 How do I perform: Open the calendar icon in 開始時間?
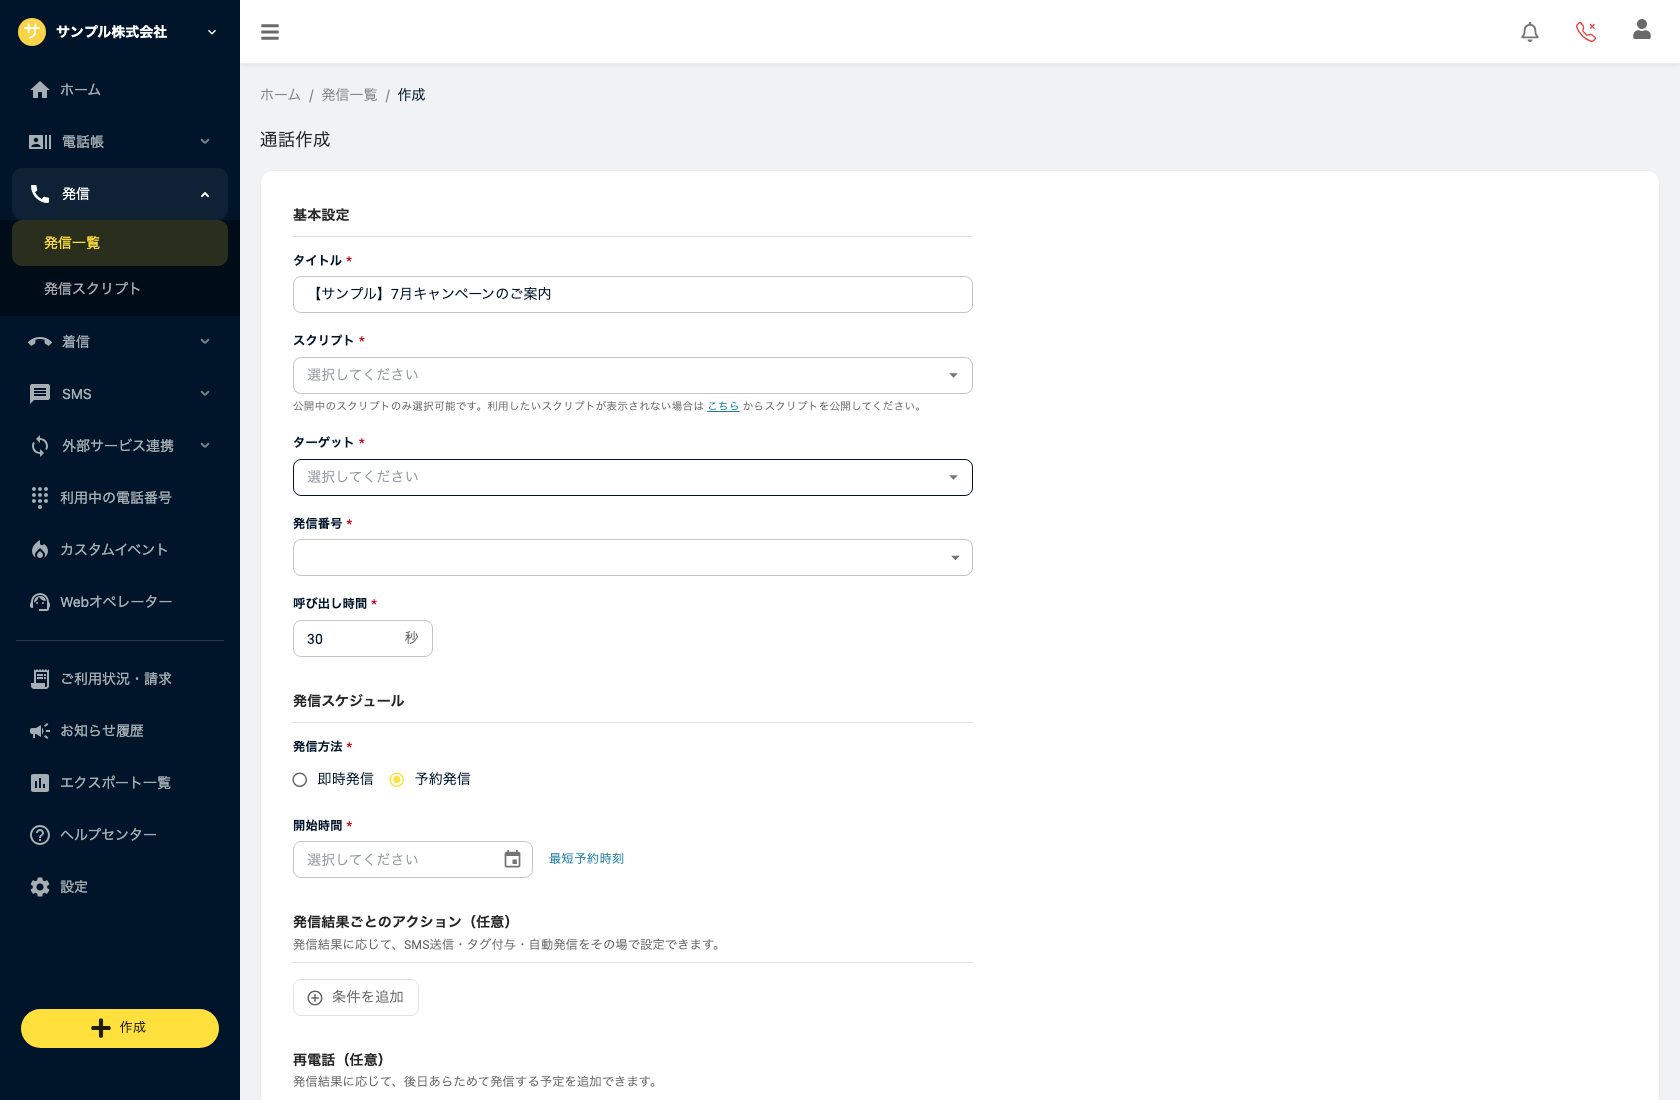(x=512, y=859)
